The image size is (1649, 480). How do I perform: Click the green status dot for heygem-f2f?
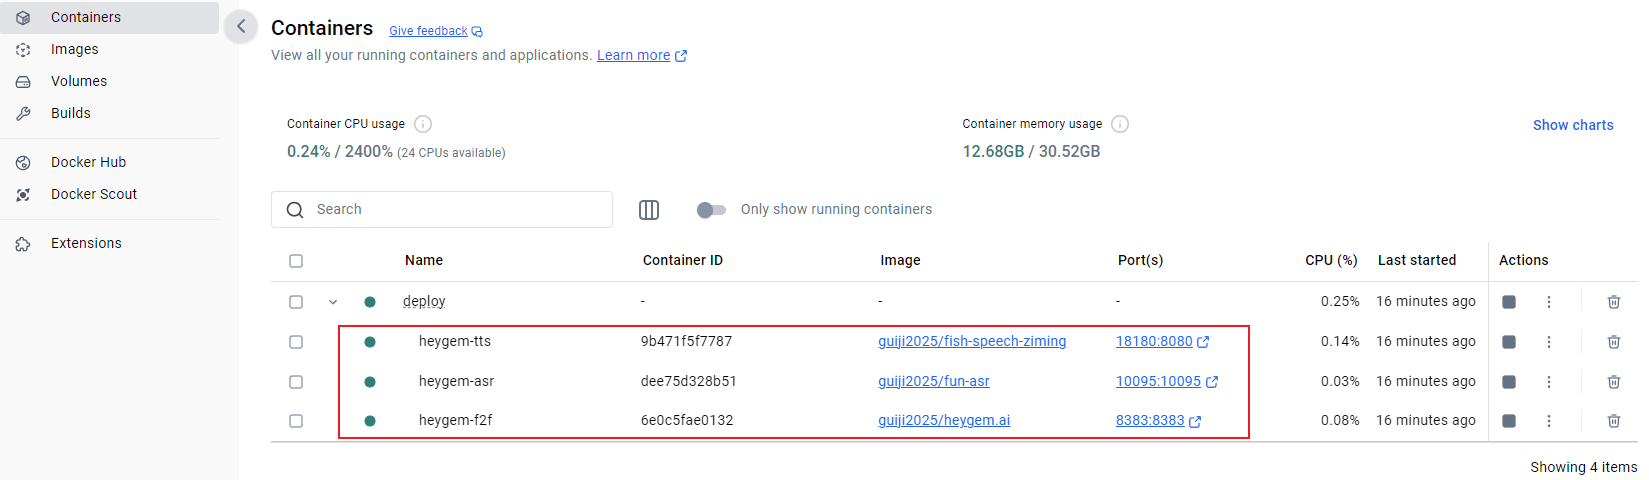pos(370,421)
